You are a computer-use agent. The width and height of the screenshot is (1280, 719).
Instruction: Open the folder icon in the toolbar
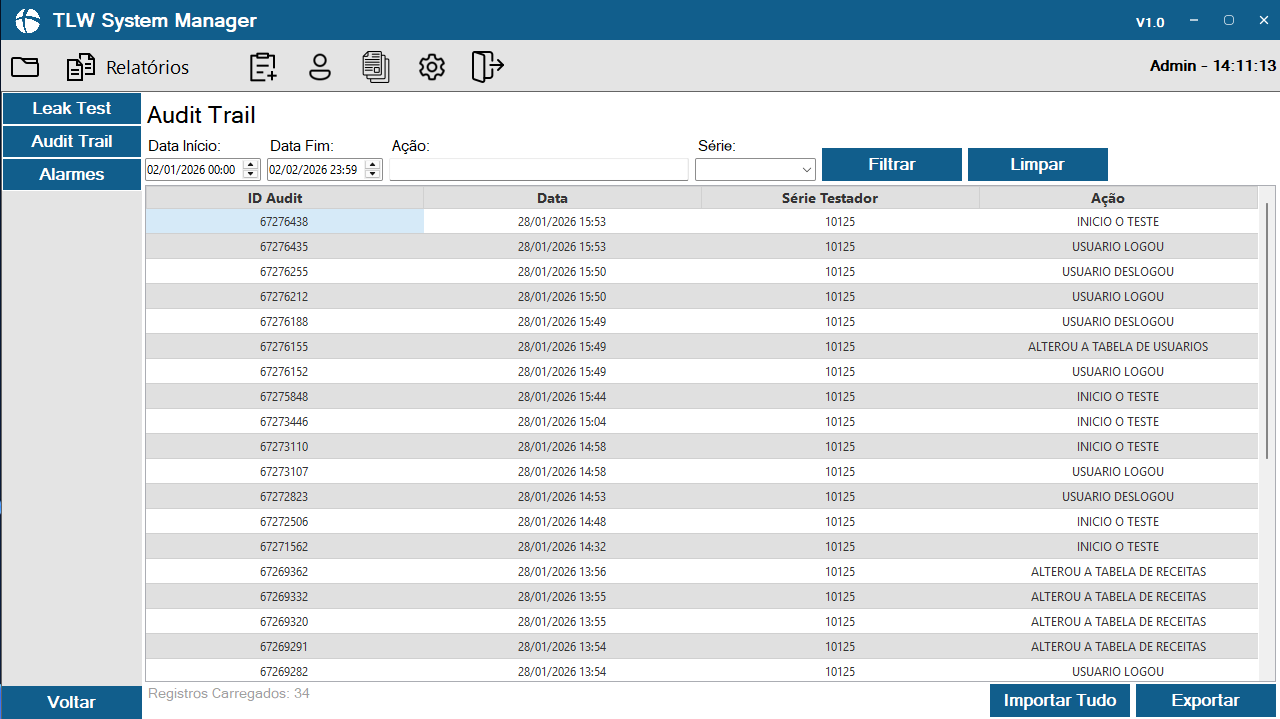pyautogui.click(x=24, y=67)
